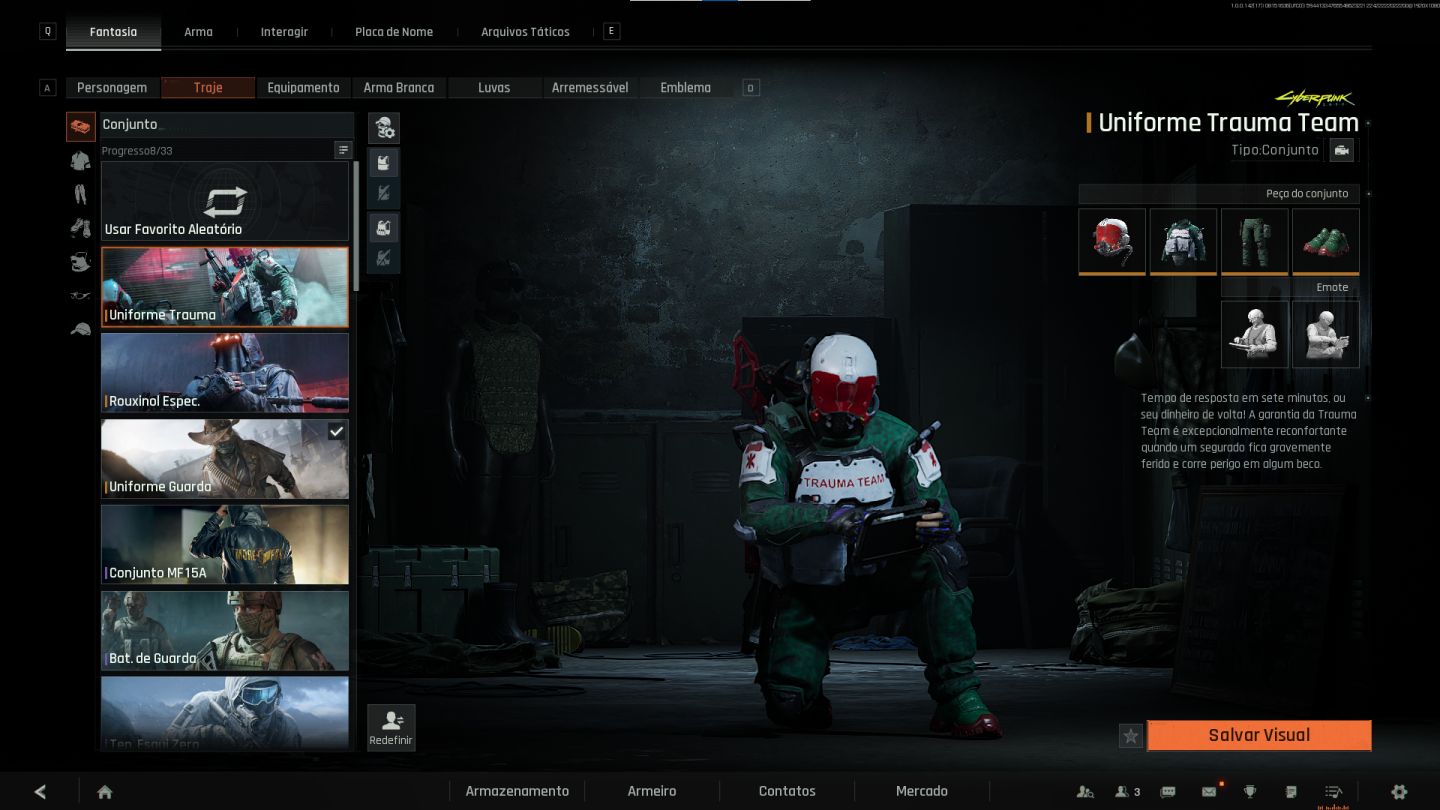
Task: Open the notes document icon in bottom bar
Action: (x=1291, y=791)
